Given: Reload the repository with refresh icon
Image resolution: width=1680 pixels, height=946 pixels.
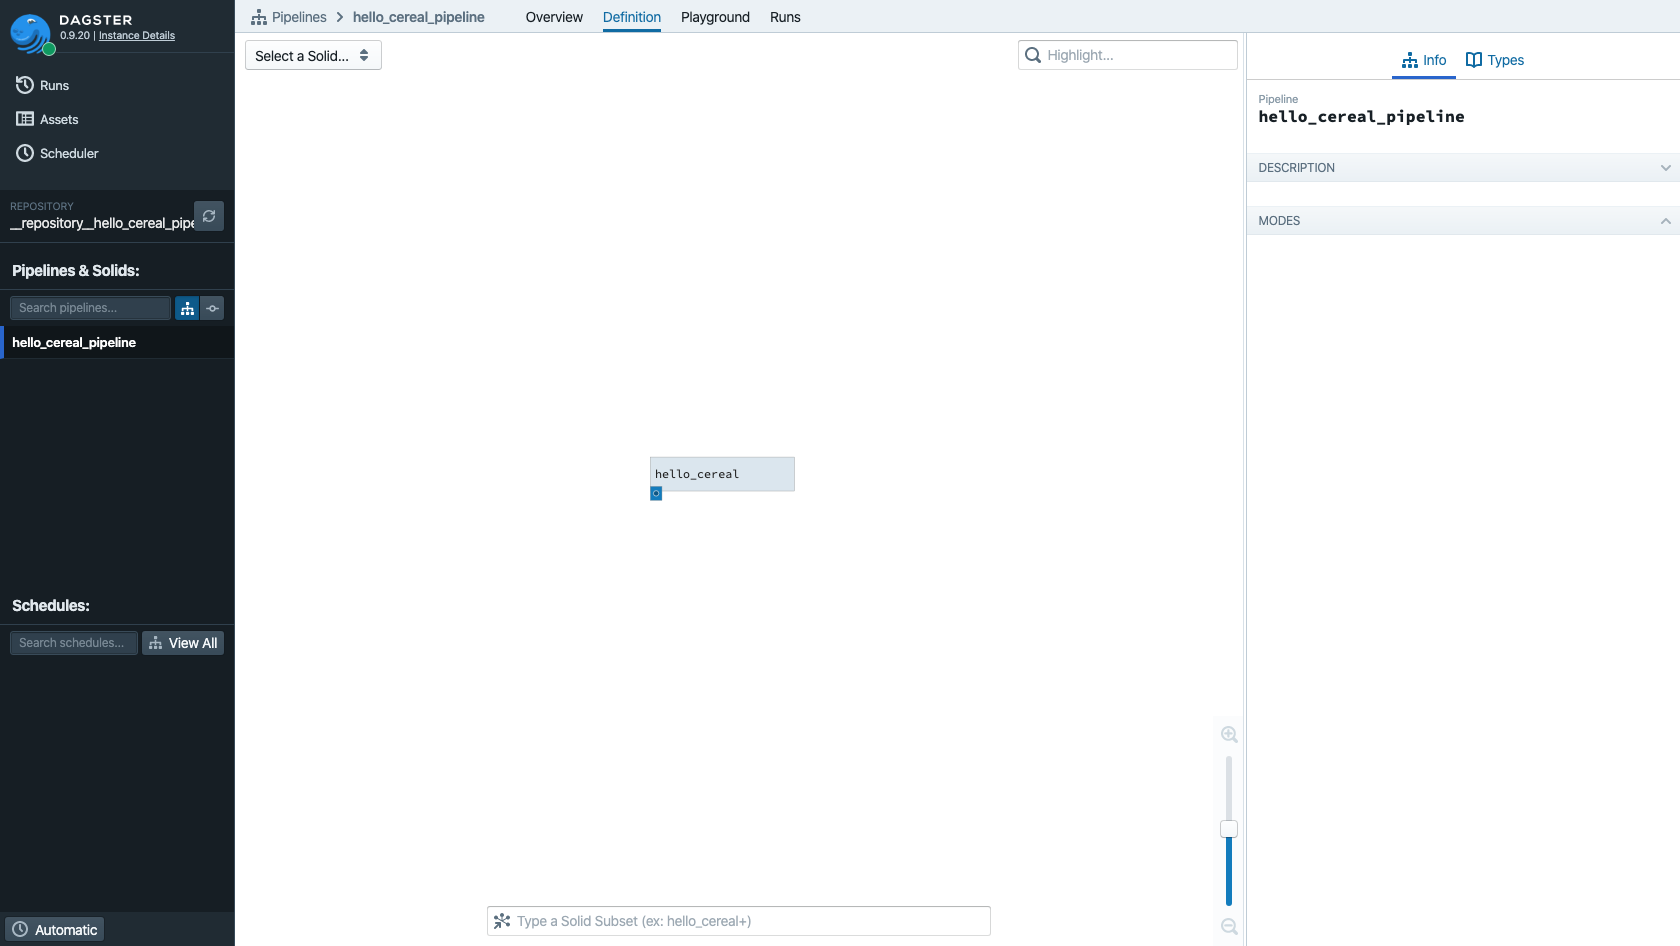Looking at the screenshot, I should [209, 216].
